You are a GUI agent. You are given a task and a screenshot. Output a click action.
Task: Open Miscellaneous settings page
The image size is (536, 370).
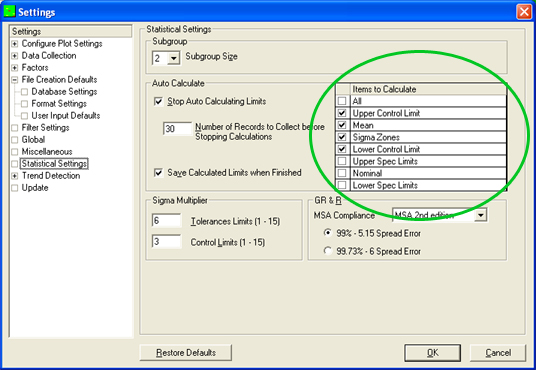(47, 151)
